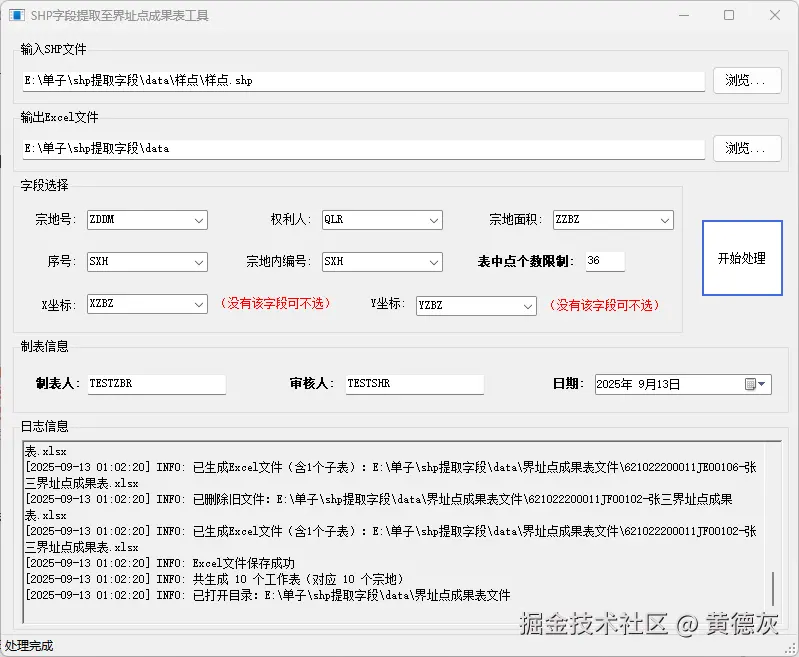The height and width of the screenshot is (657, 799).
Task: Browse for input SHP file
Action: pos(747,81)
